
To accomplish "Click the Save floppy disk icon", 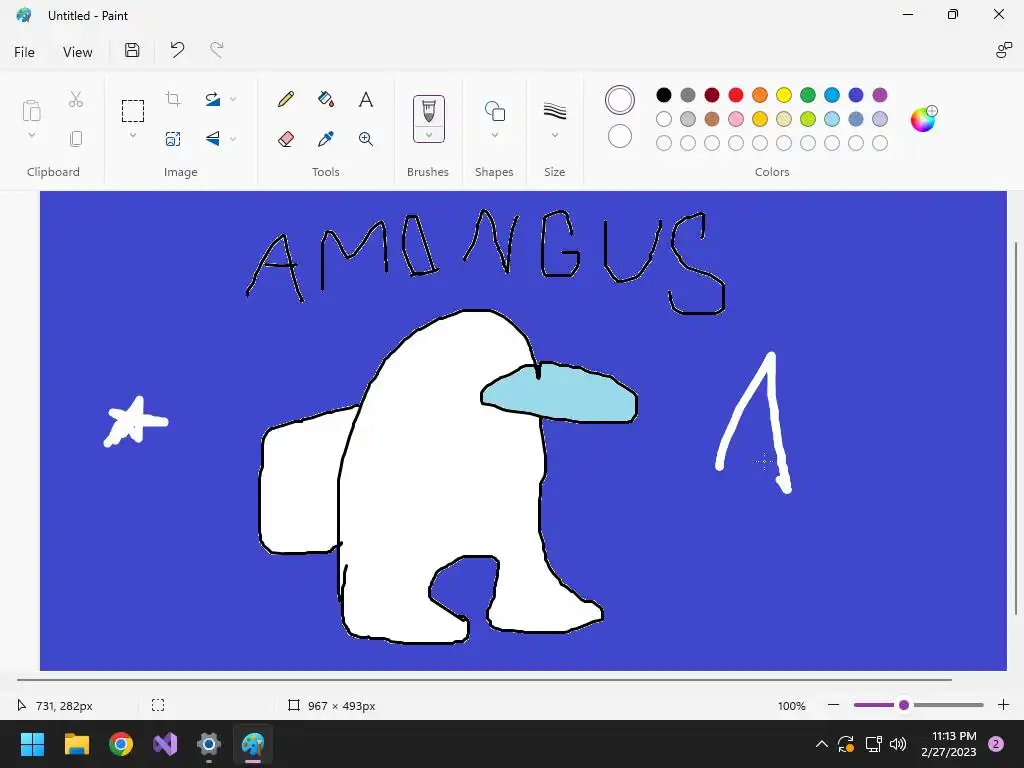I will pos(132,50).
